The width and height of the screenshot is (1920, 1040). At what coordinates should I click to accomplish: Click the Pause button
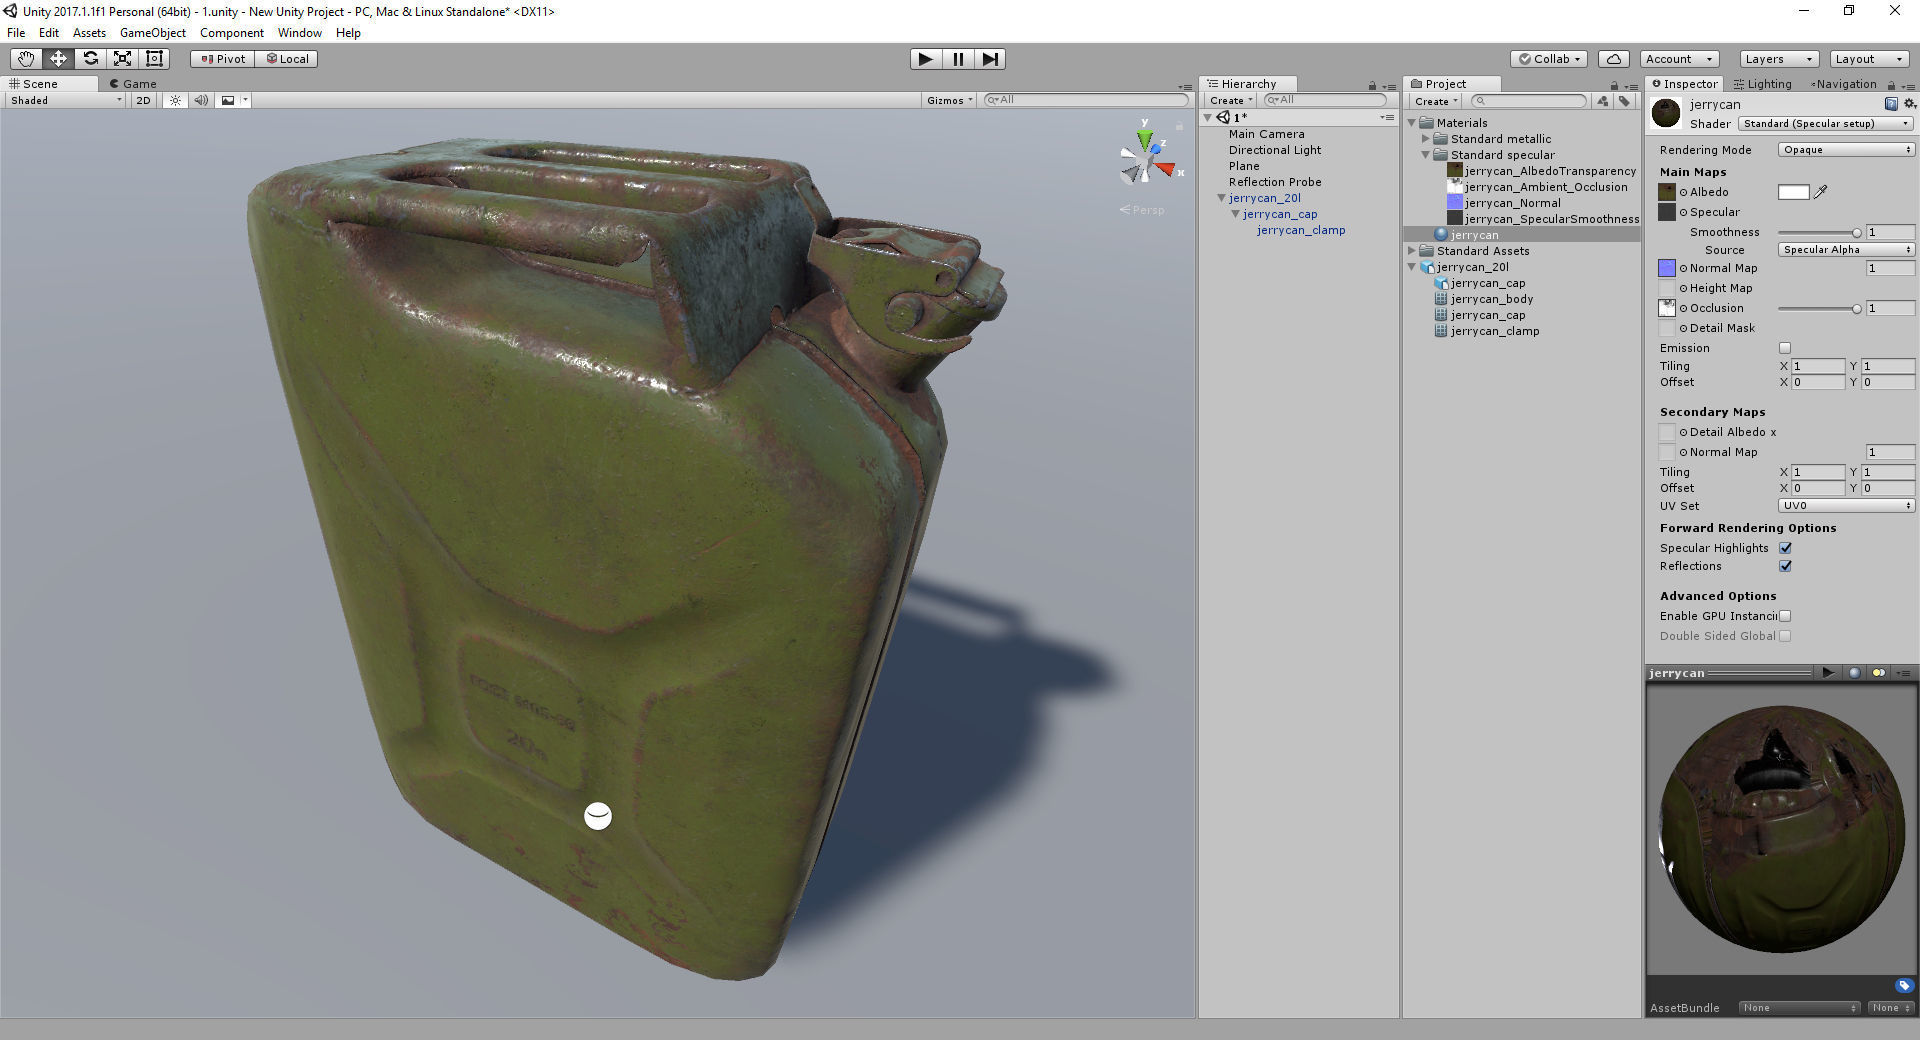(958, 59)
